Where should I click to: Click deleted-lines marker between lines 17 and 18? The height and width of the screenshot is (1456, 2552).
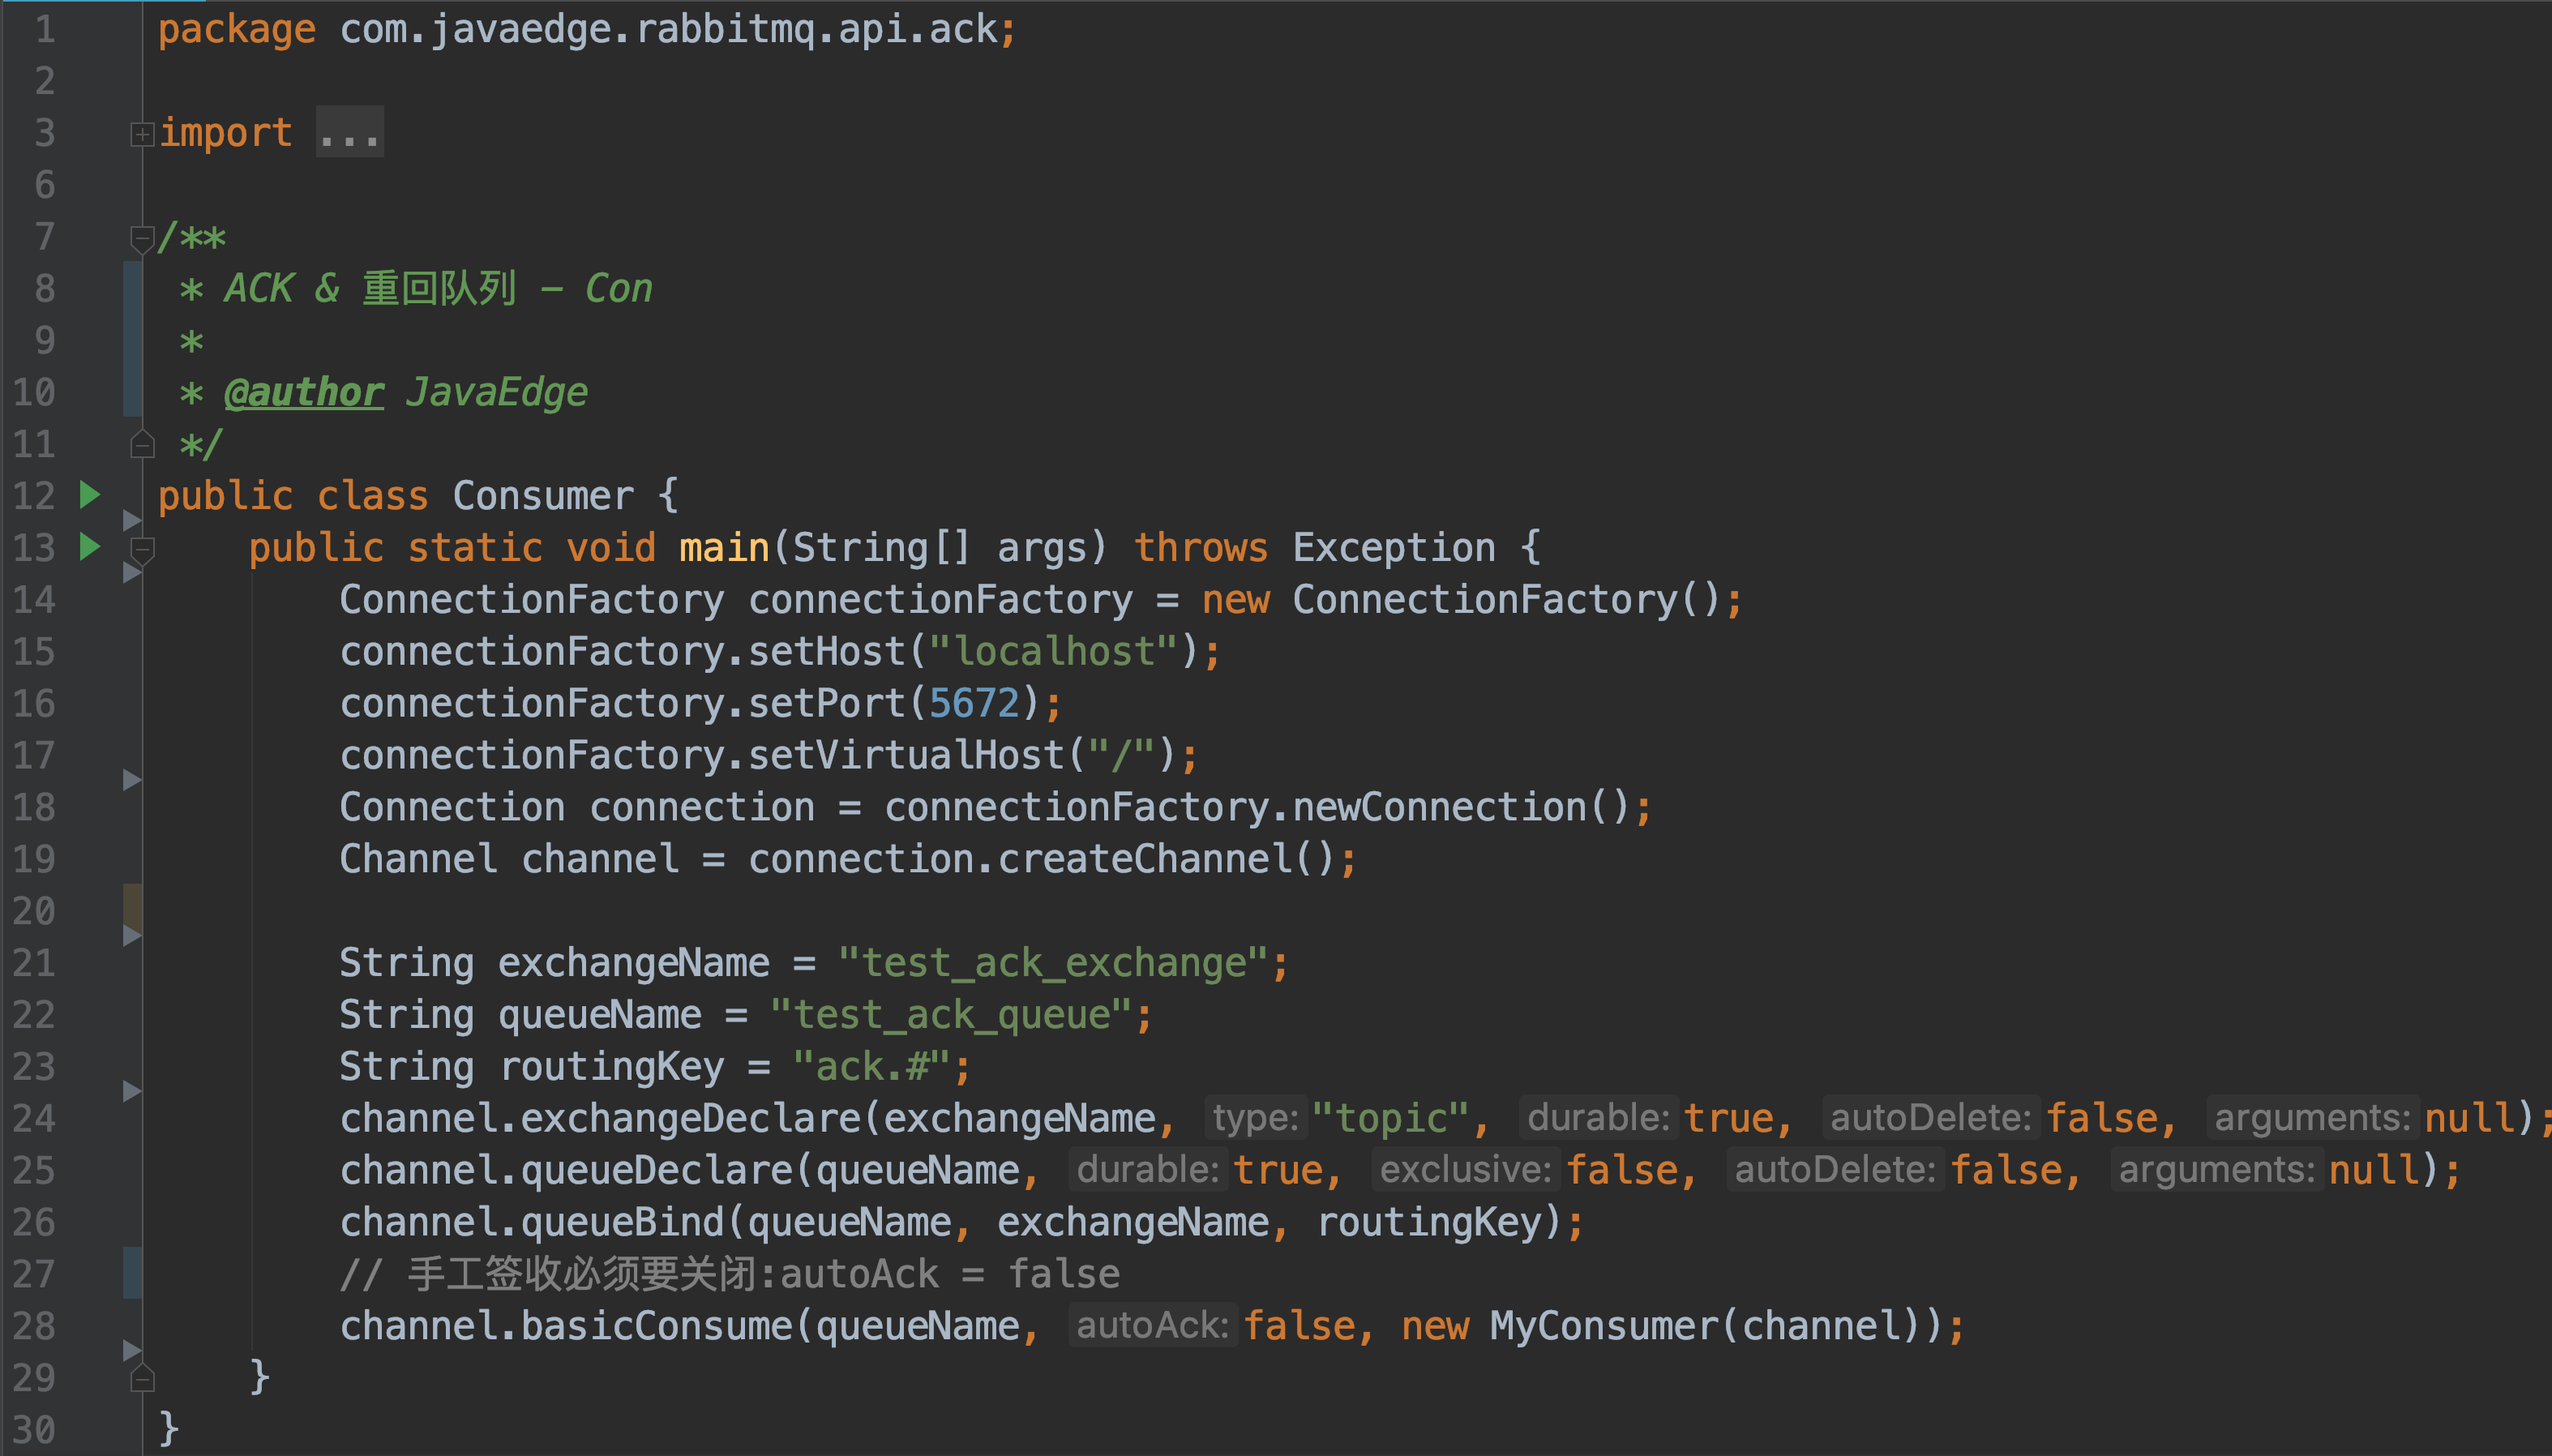point(131,780)
